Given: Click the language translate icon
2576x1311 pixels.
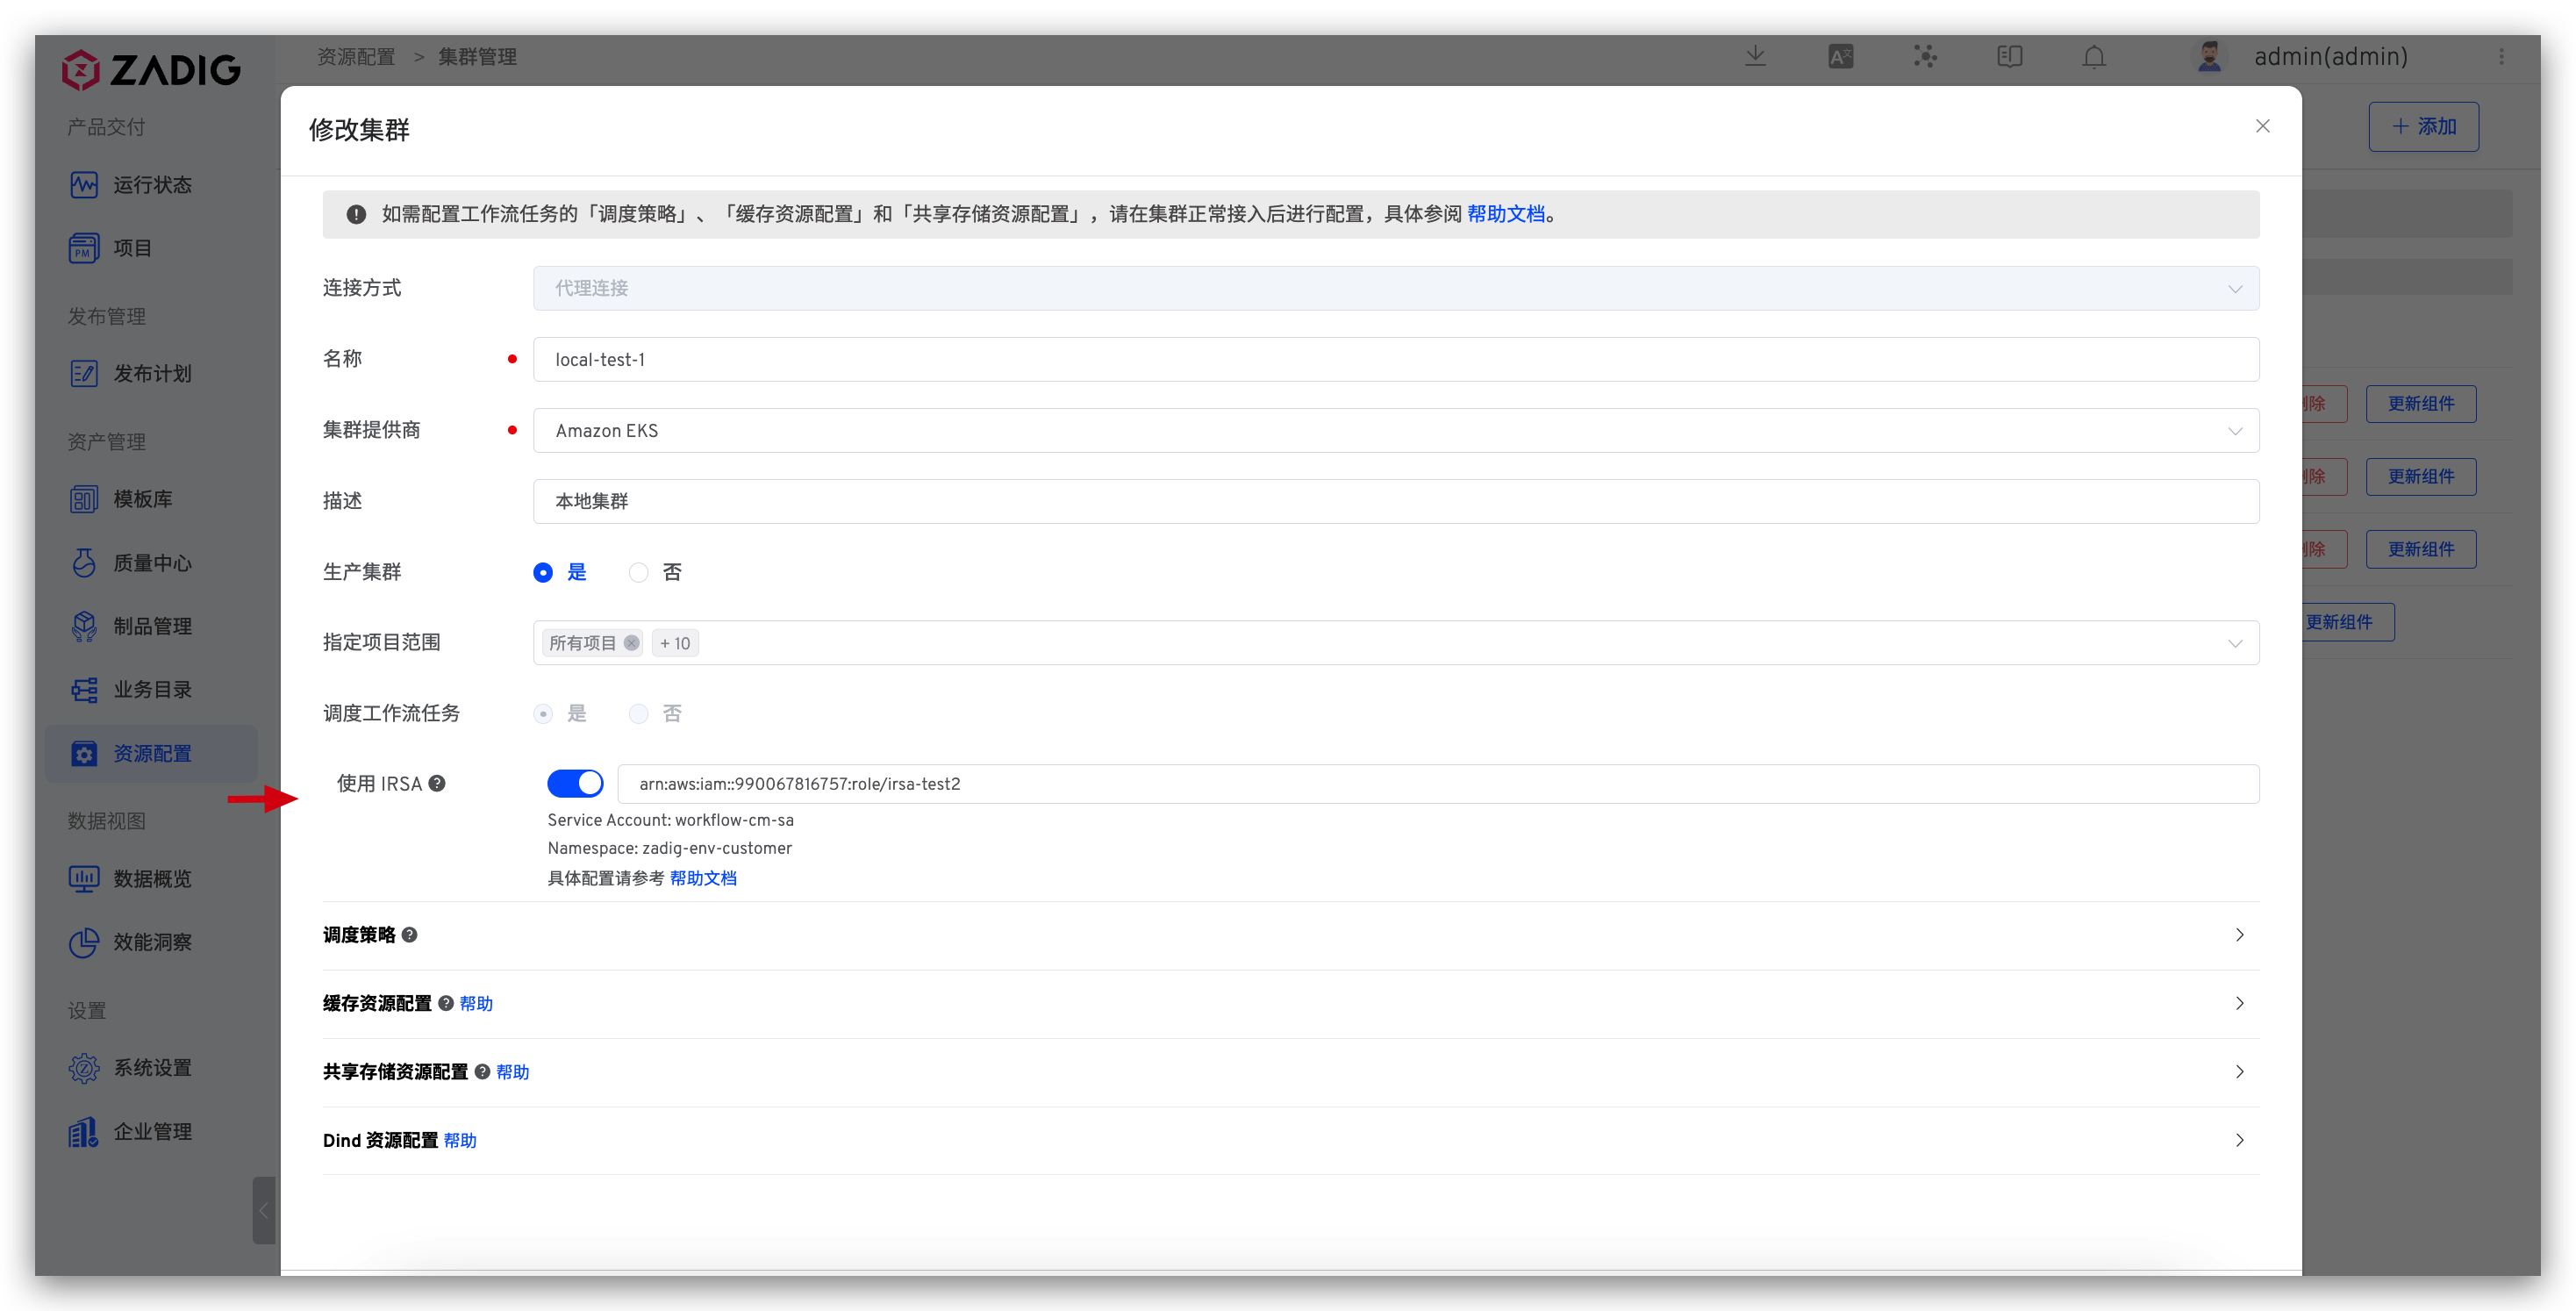Looking at the screenshot, I should pyautogui.click(x=1840, y=57).
